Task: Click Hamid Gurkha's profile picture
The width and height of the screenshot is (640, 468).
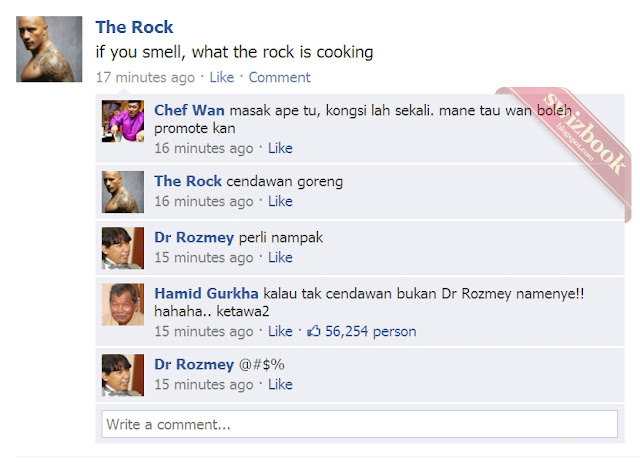Action: (123, 304)
